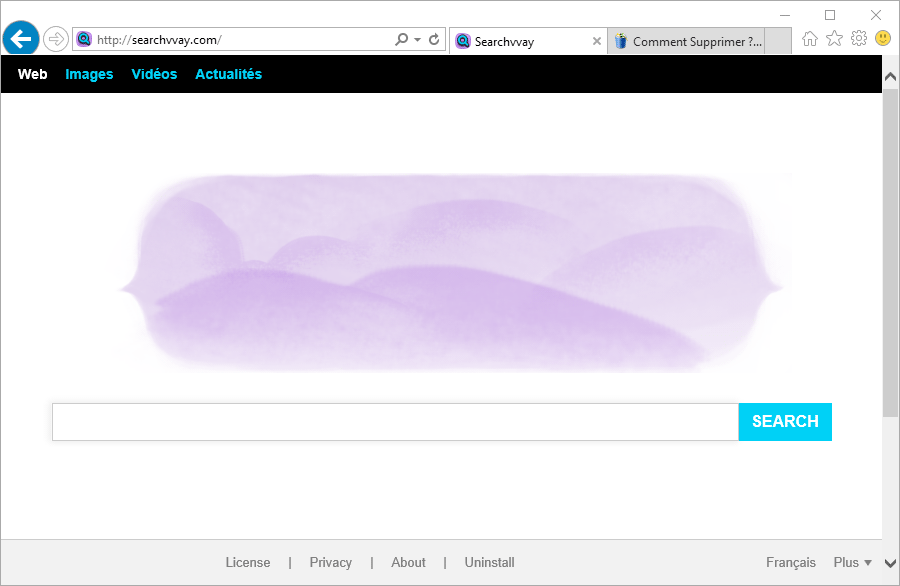The height and width of the screenshot is (586, 900).
Task: Close the browser window
Action: pyautogui.click(x=875, y=15)
